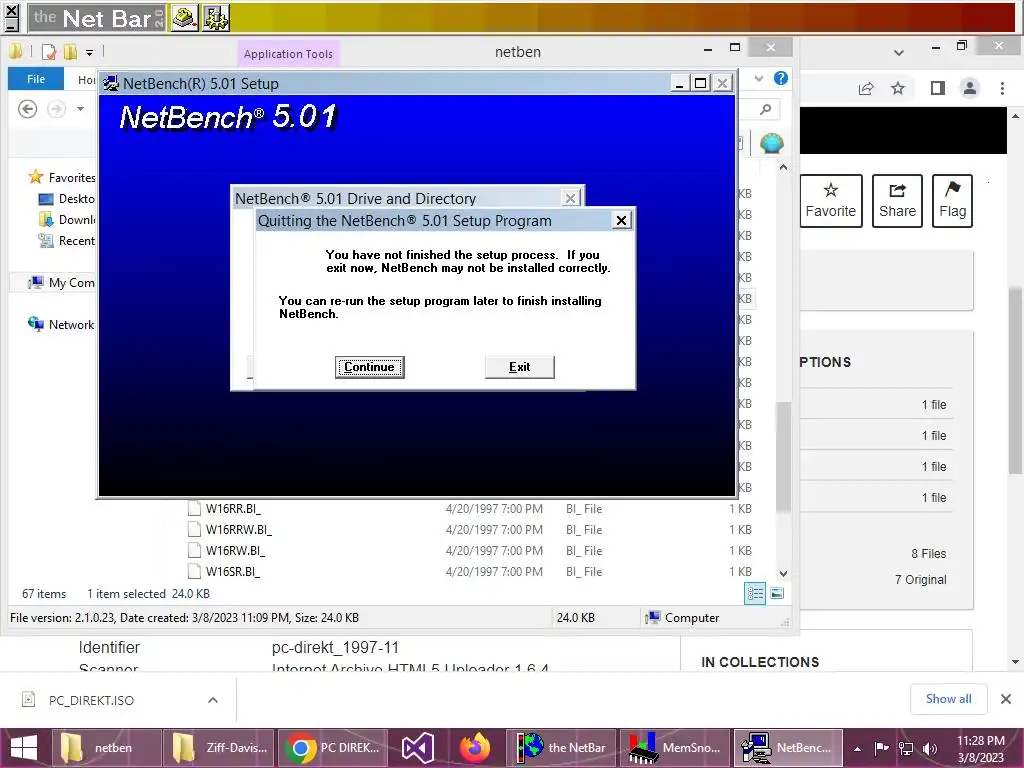Close the Net Bar strip
1024x768 pixels.
click(12, 10)
